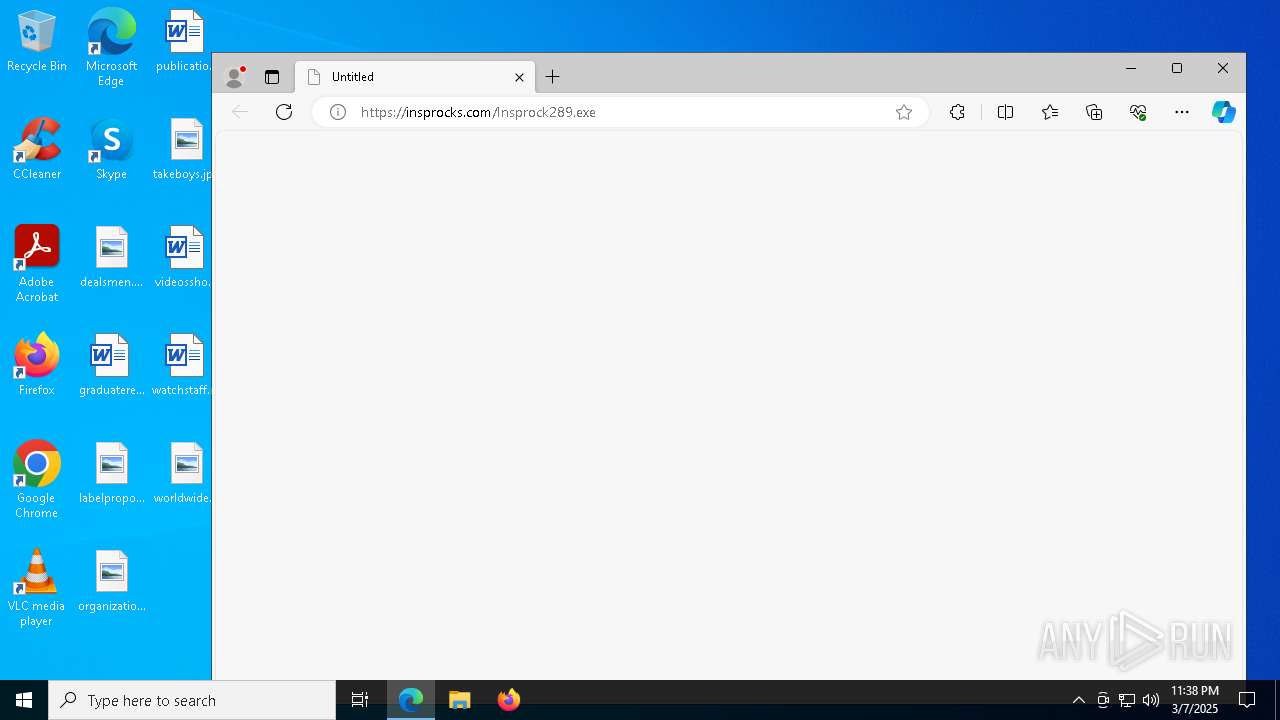Select the Untitled tab
Screen dimensions: 1280x720
(415, 77)
